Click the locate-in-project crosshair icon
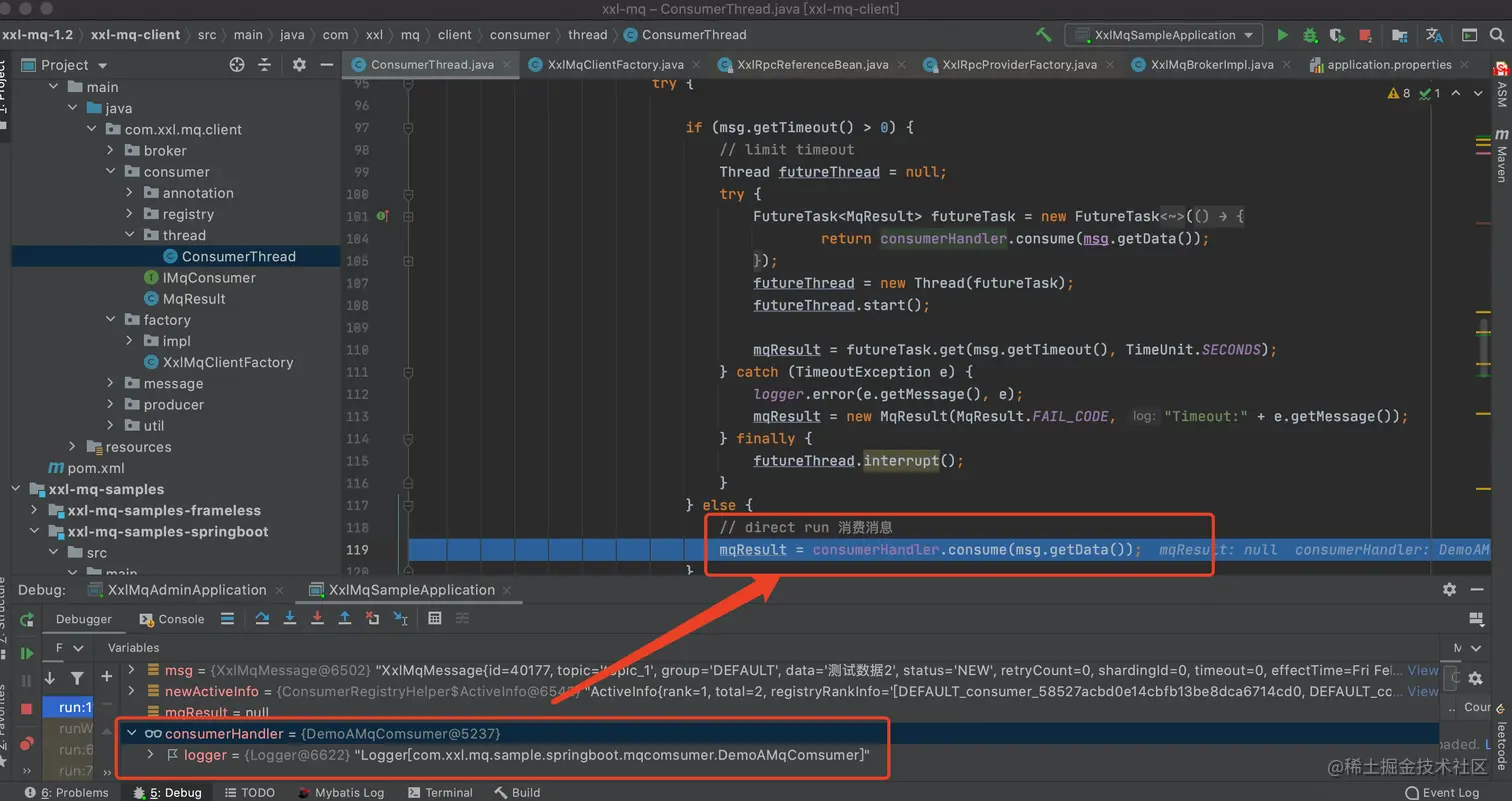This screenshot has width=1512, height=801. 237,65
